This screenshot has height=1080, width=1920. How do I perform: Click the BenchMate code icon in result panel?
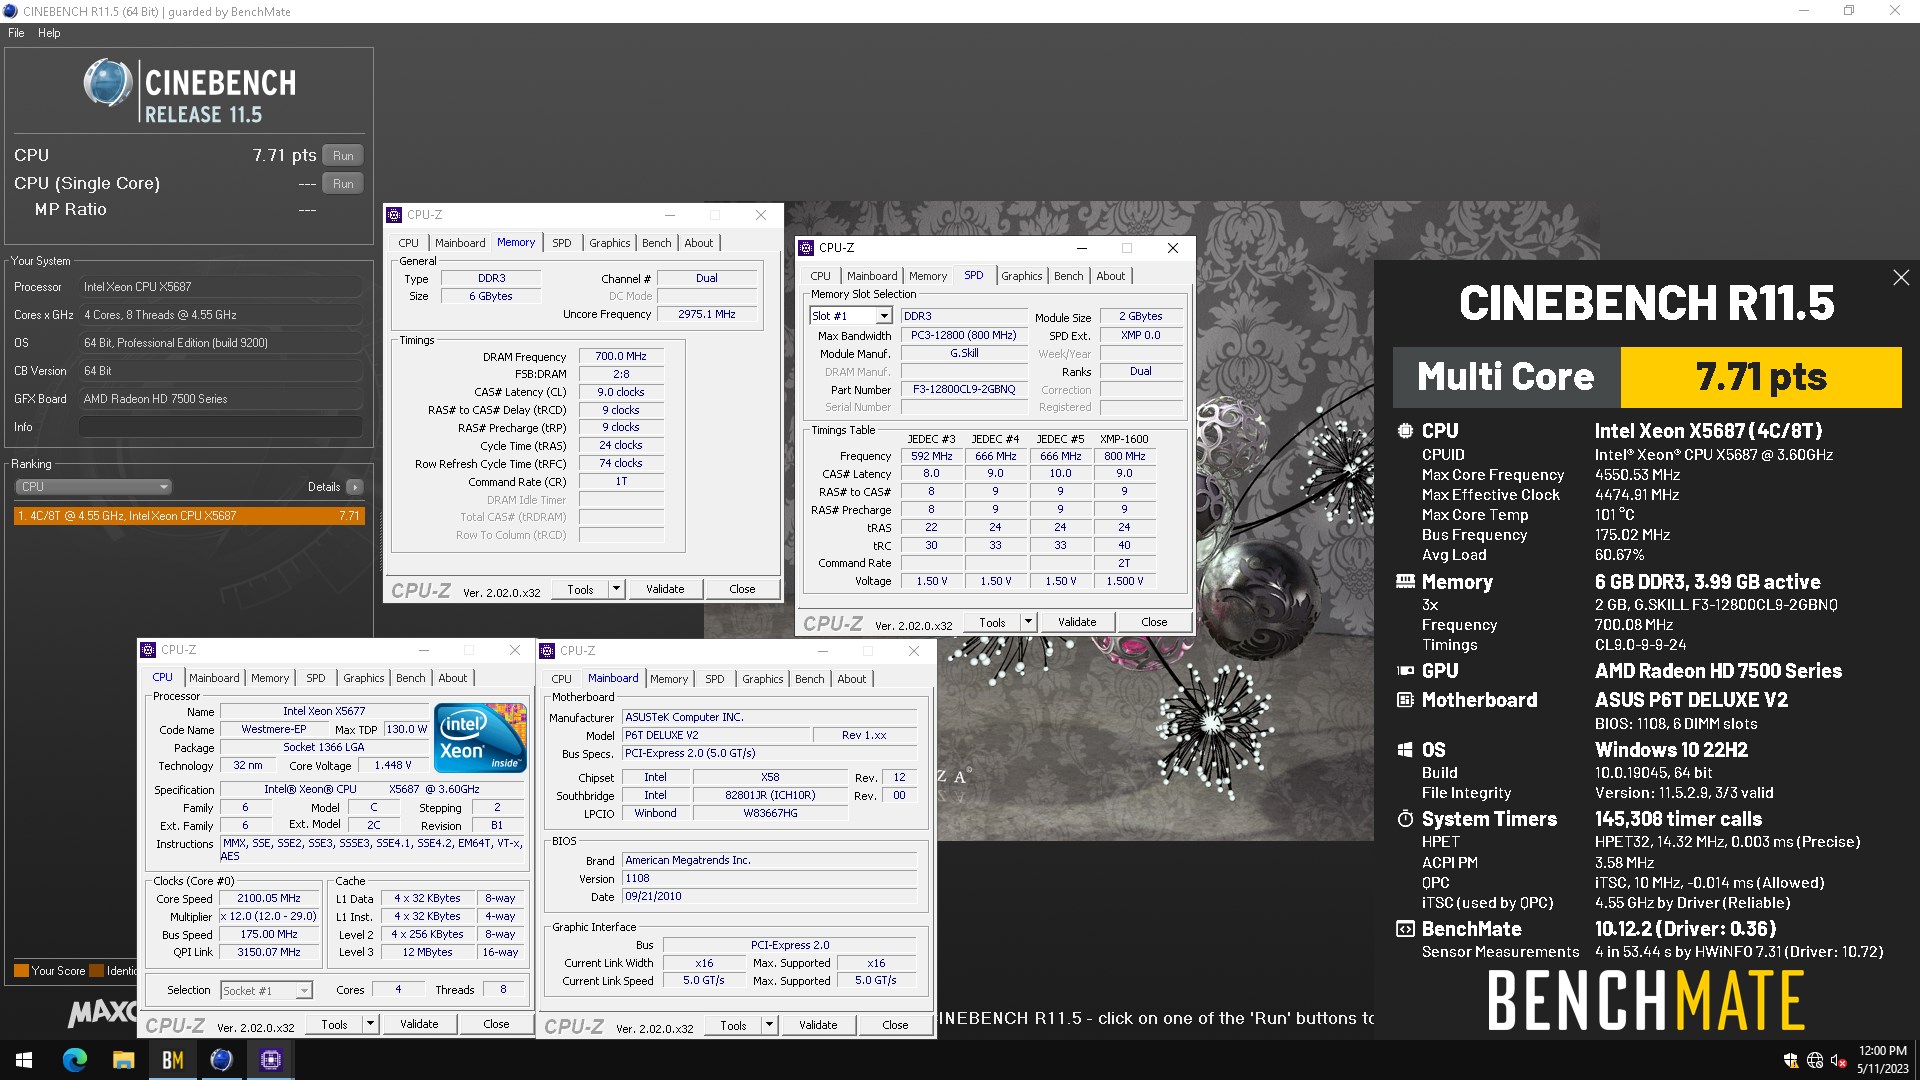point(1405,929)
